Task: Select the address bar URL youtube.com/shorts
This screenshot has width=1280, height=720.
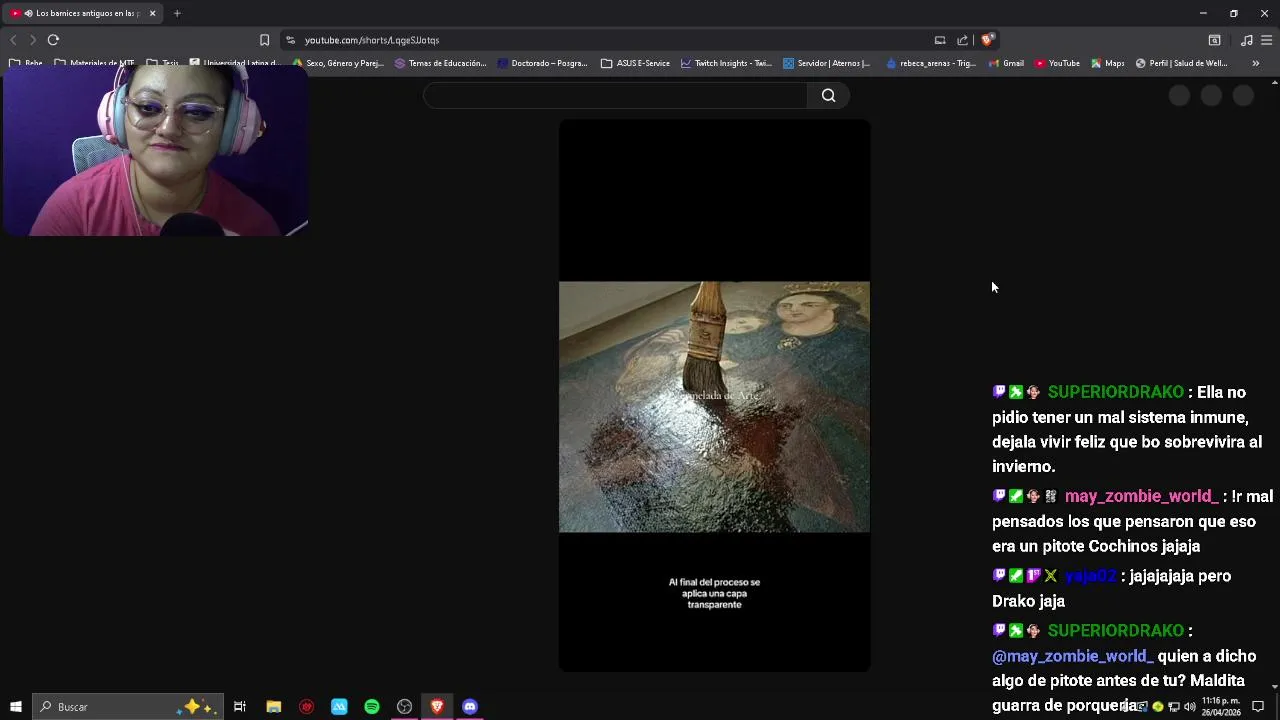Action: pos(372,40)
